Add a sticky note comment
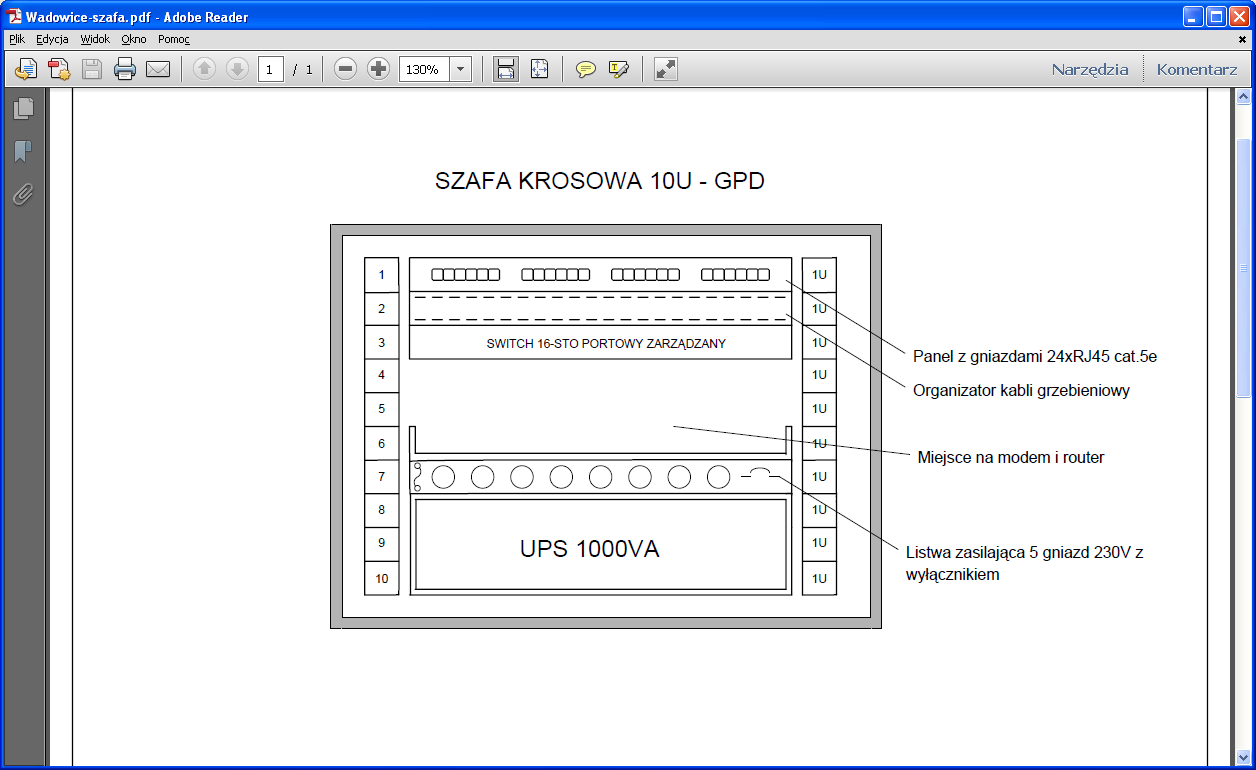The width and height of the screenshot is (1256, 770). [586, 69]
